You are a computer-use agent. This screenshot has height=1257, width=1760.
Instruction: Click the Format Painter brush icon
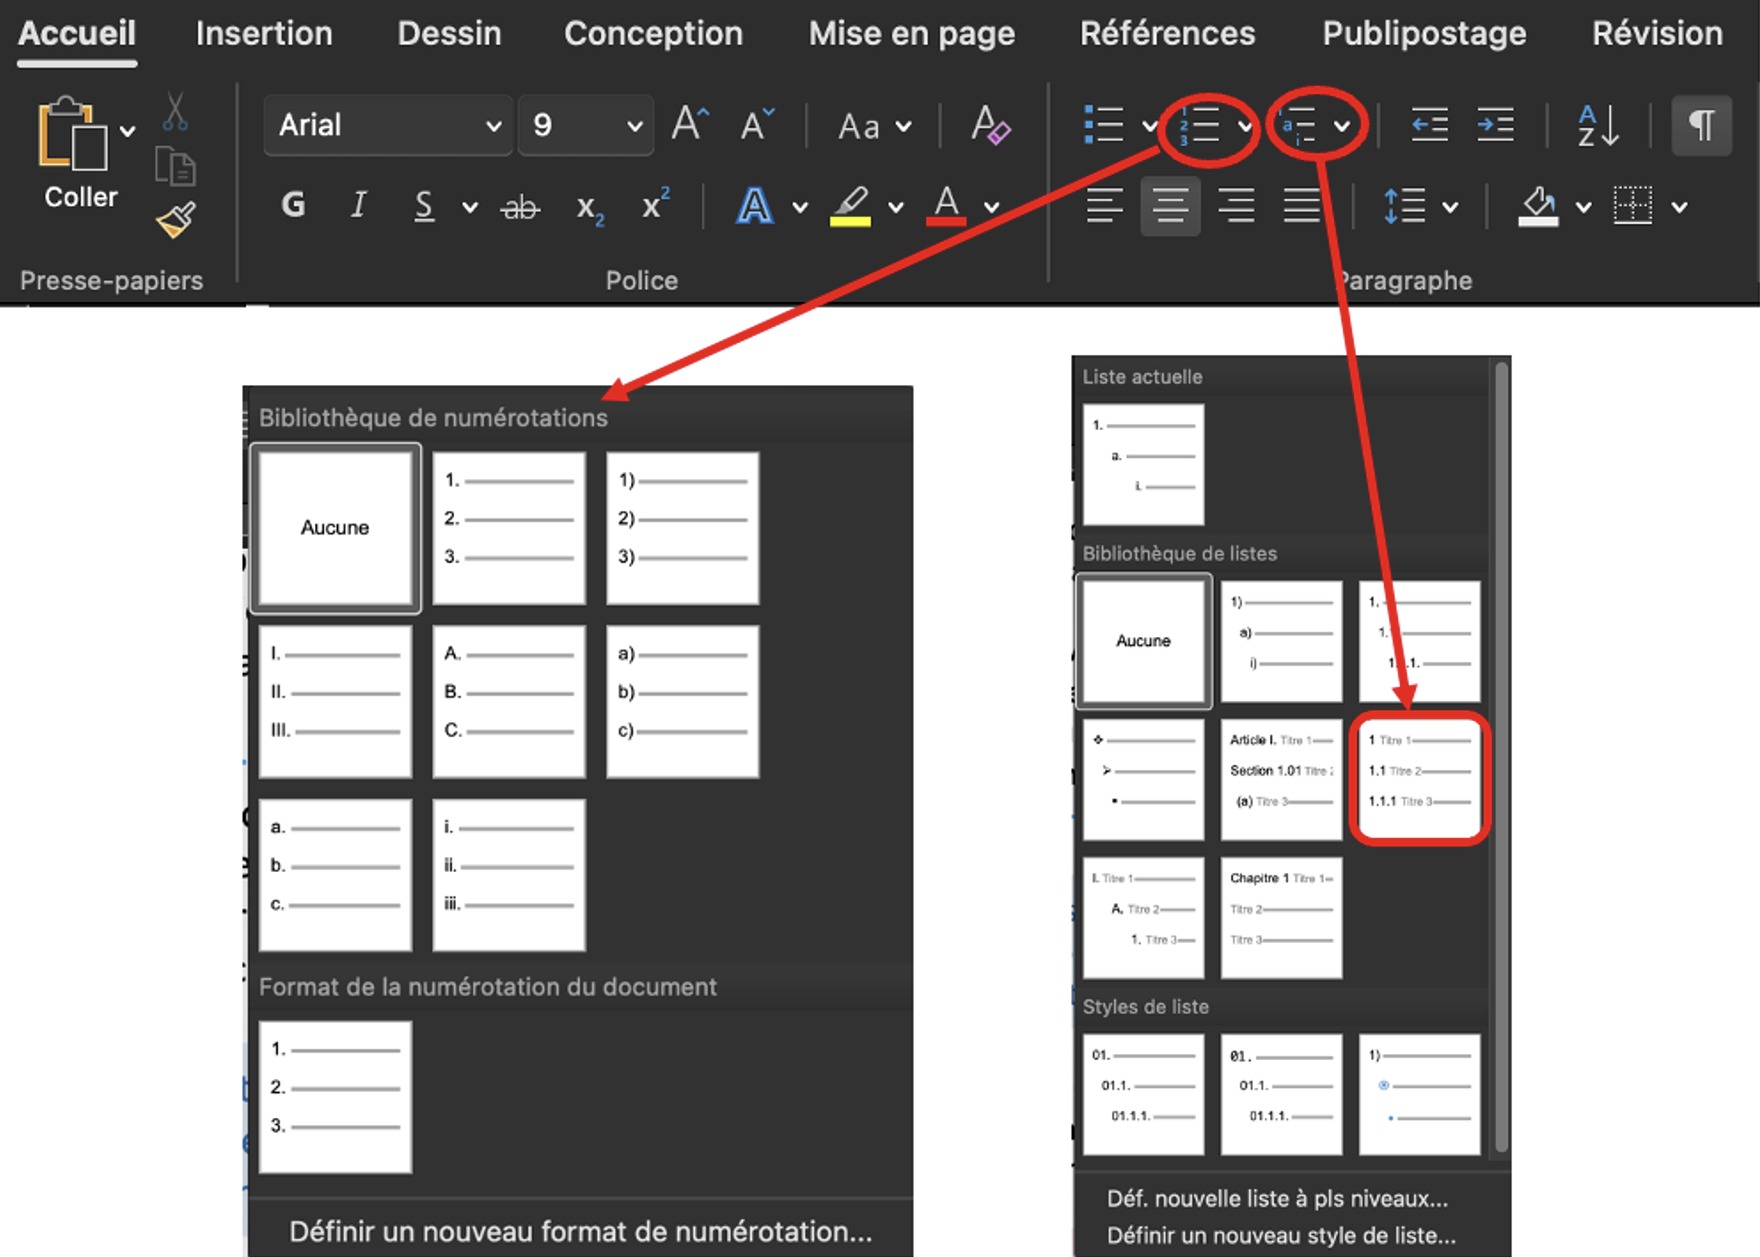pos(175,219)
